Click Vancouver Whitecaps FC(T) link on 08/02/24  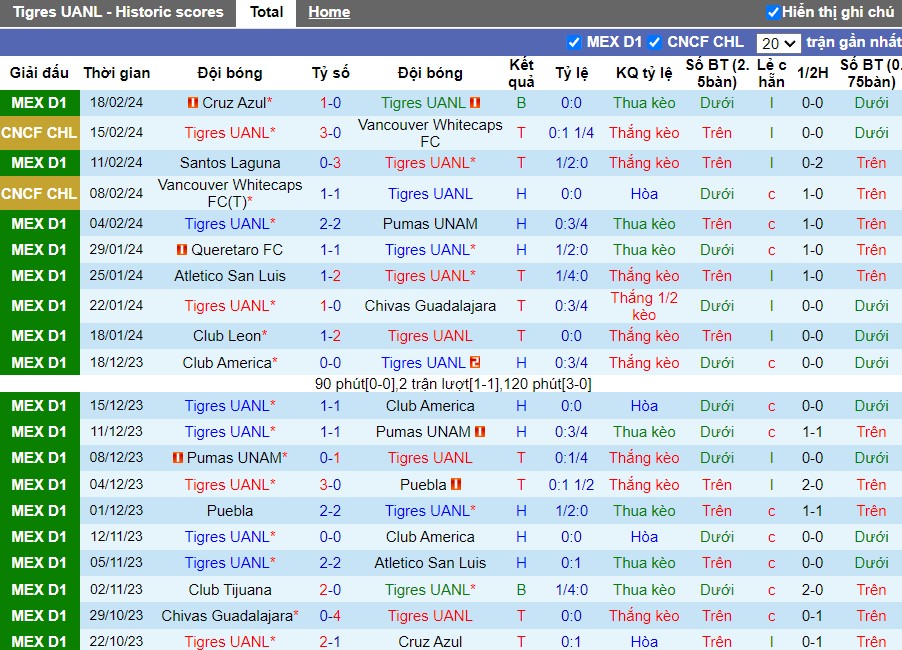tap(230, 193)
